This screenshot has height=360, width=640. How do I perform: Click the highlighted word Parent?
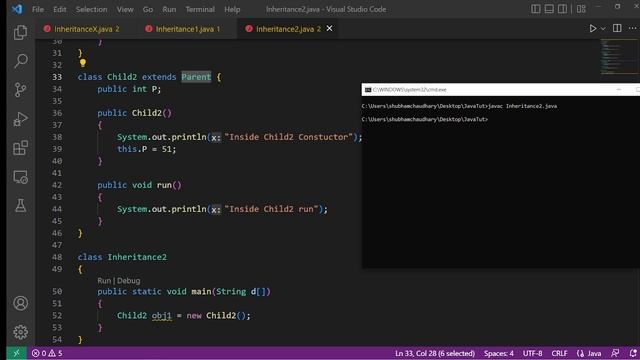click(x=196, y=77)
